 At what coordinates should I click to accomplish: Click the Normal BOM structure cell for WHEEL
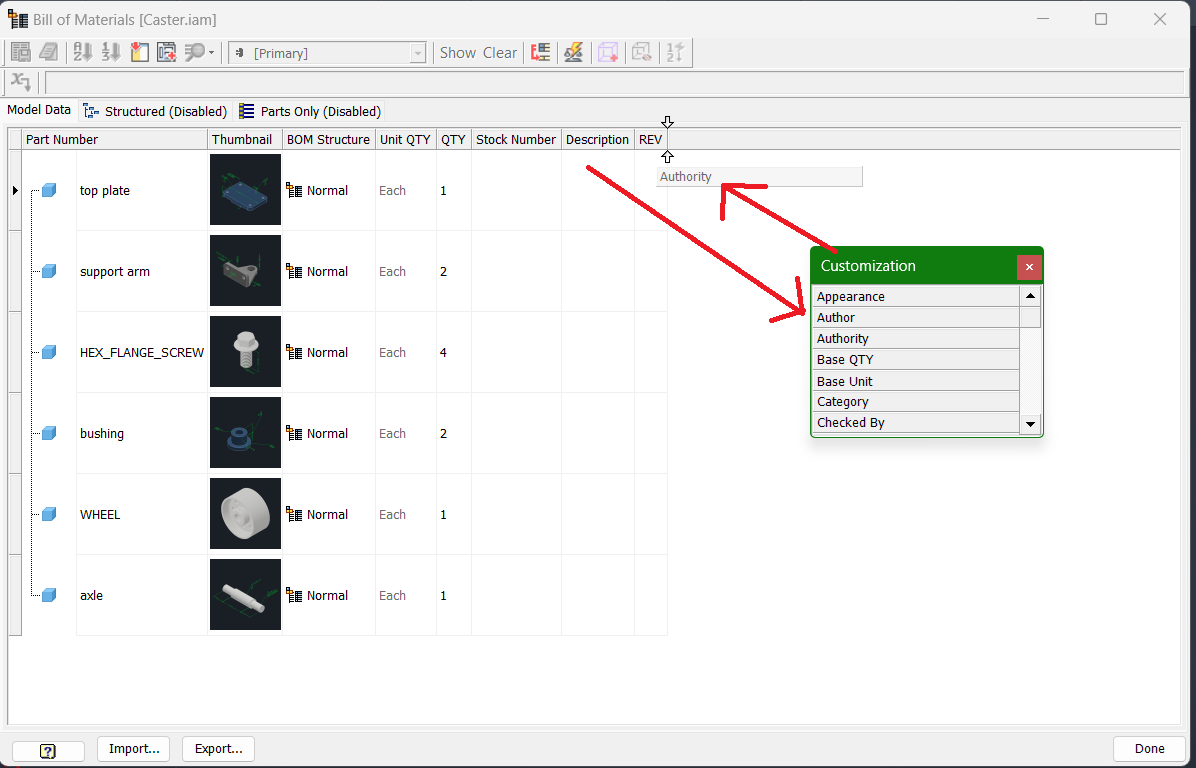tap(329, 515)
